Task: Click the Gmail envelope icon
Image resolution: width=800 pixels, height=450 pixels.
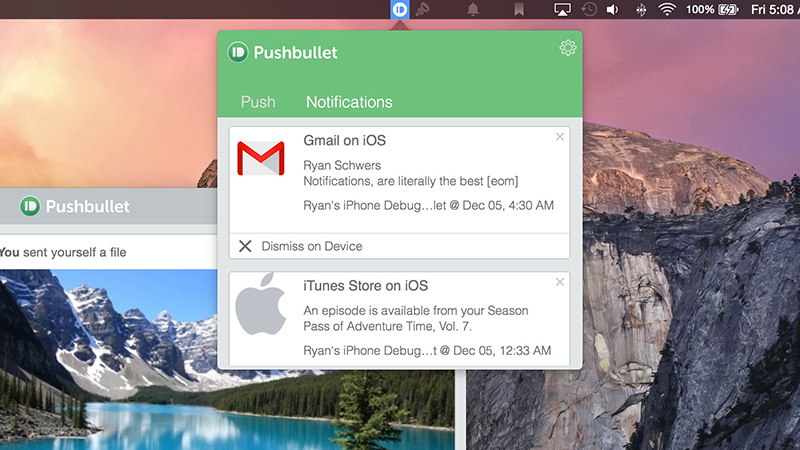Action: (x=261, y=159)
